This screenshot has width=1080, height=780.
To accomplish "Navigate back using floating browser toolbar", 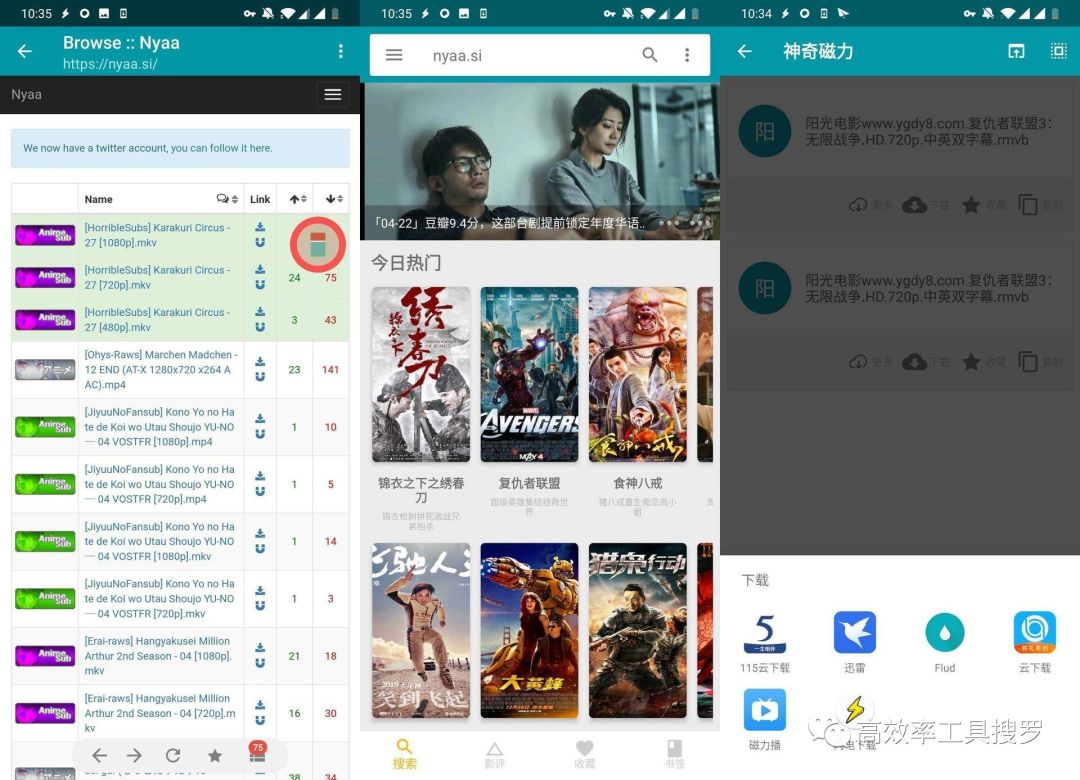I will coord(99,755).
